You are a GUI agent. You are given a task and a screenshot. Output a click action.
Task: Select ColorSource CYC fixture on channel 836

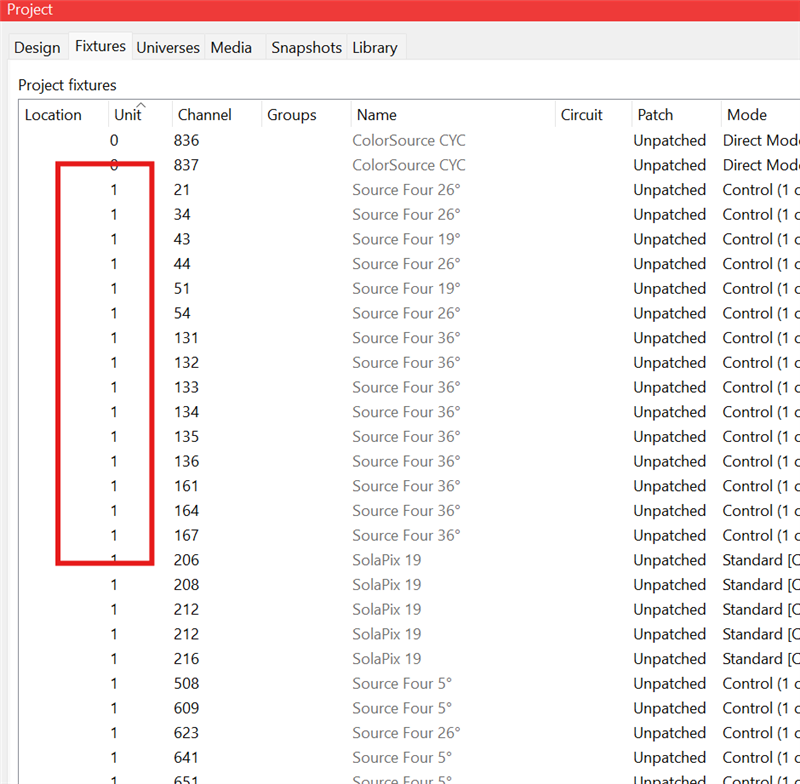pyautogui.click(x=409, y=141)
